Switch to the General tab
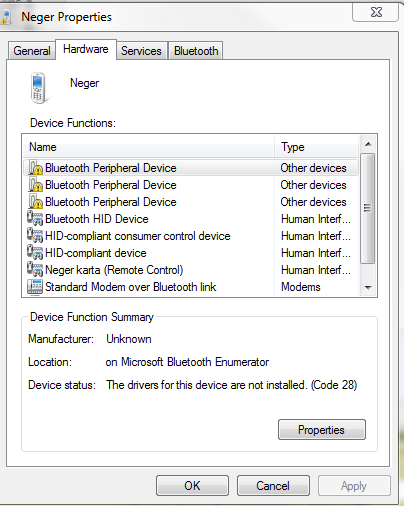 32,51
